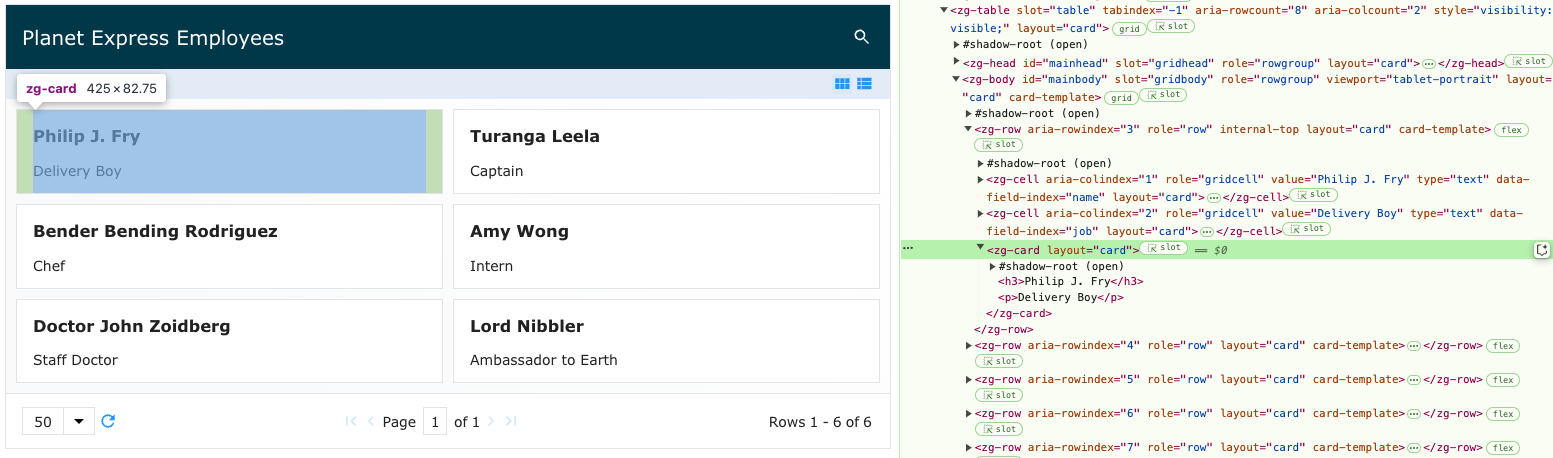The height and width of the screenshot is (458, 1553).
Task: Collapse zg-row aria-rowindex 3 node
Action: point(968,129)
